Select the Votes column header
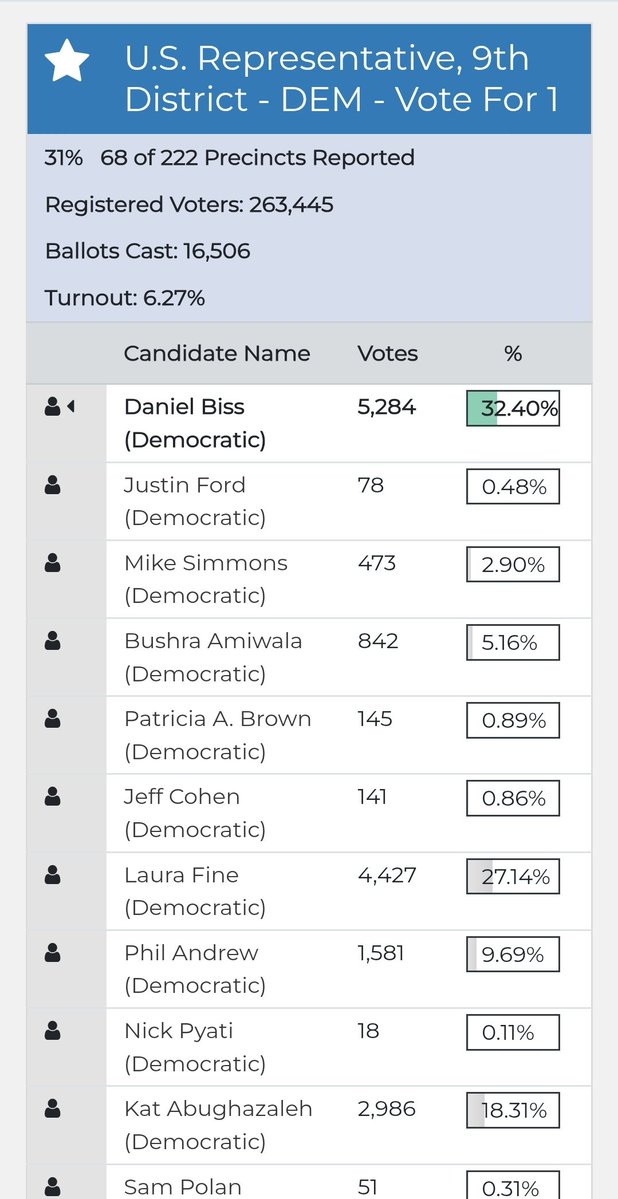 (x=388, y=353)
